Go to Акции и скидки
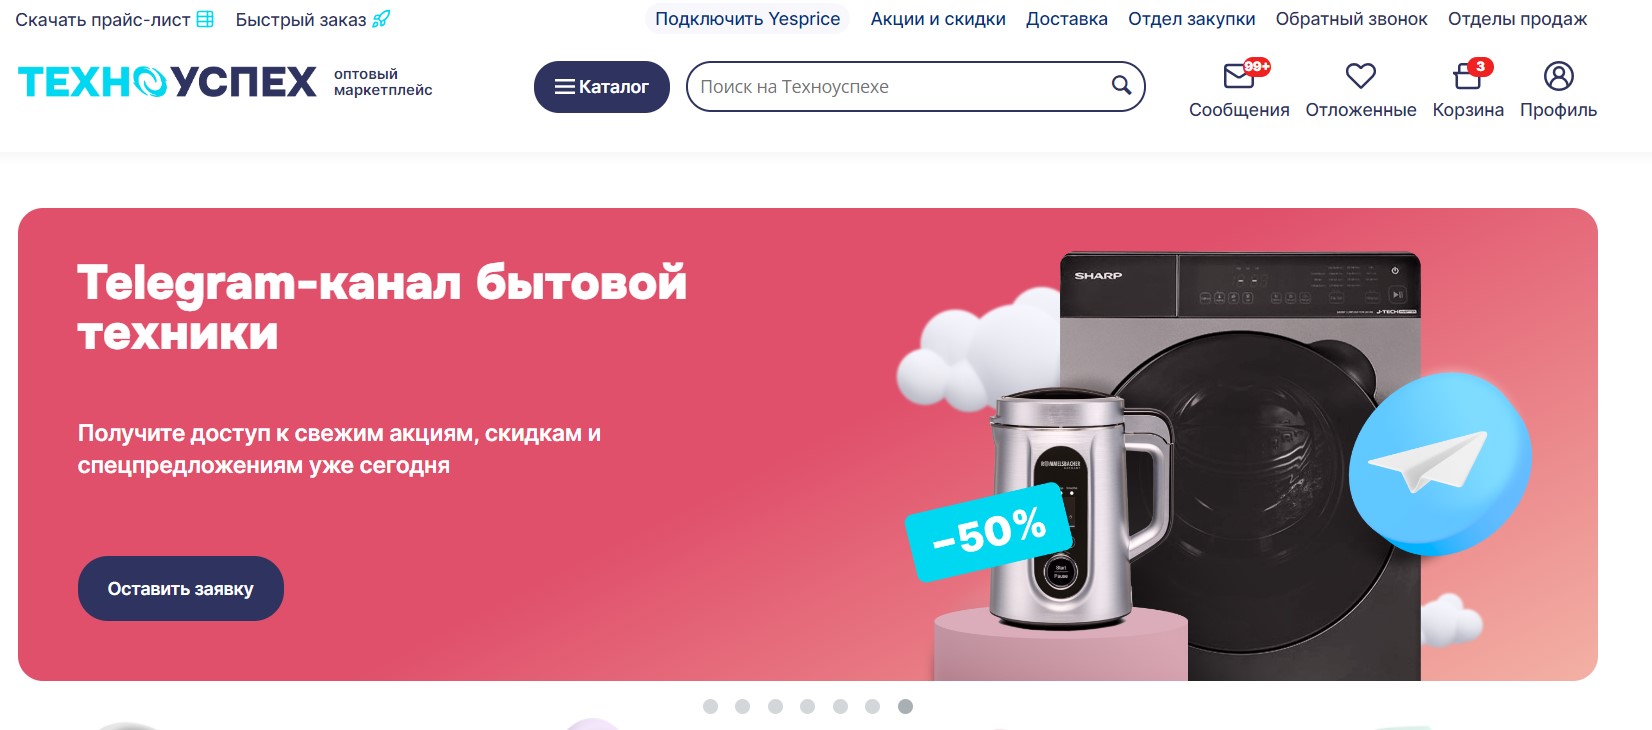The height and width of the screenshot is (730, 1652). coord(938,19)
